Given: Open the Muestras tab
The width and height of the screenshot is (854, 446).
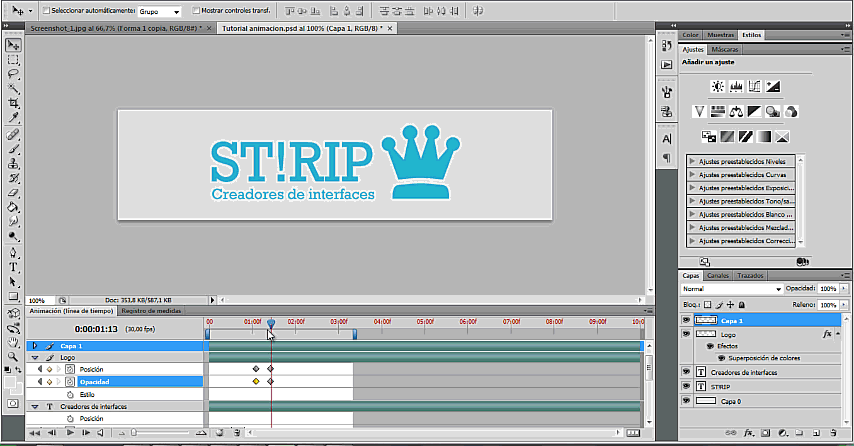Looking at the screenshot, I should 721,35.
